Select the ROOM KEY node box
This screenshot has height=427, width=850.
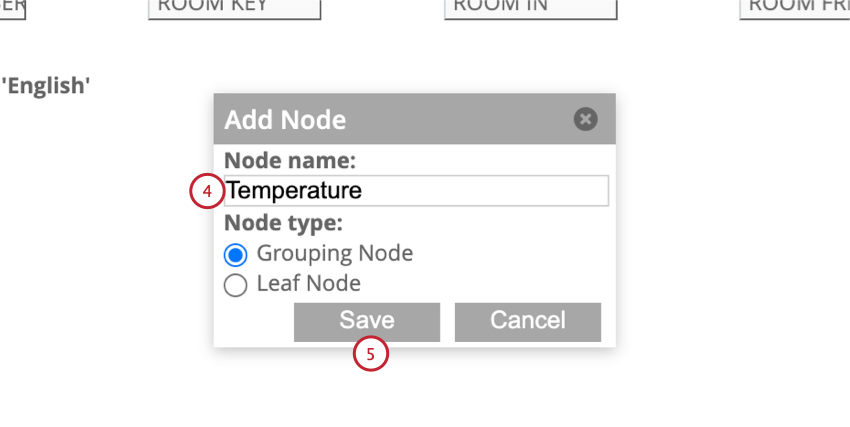(234, 9)
